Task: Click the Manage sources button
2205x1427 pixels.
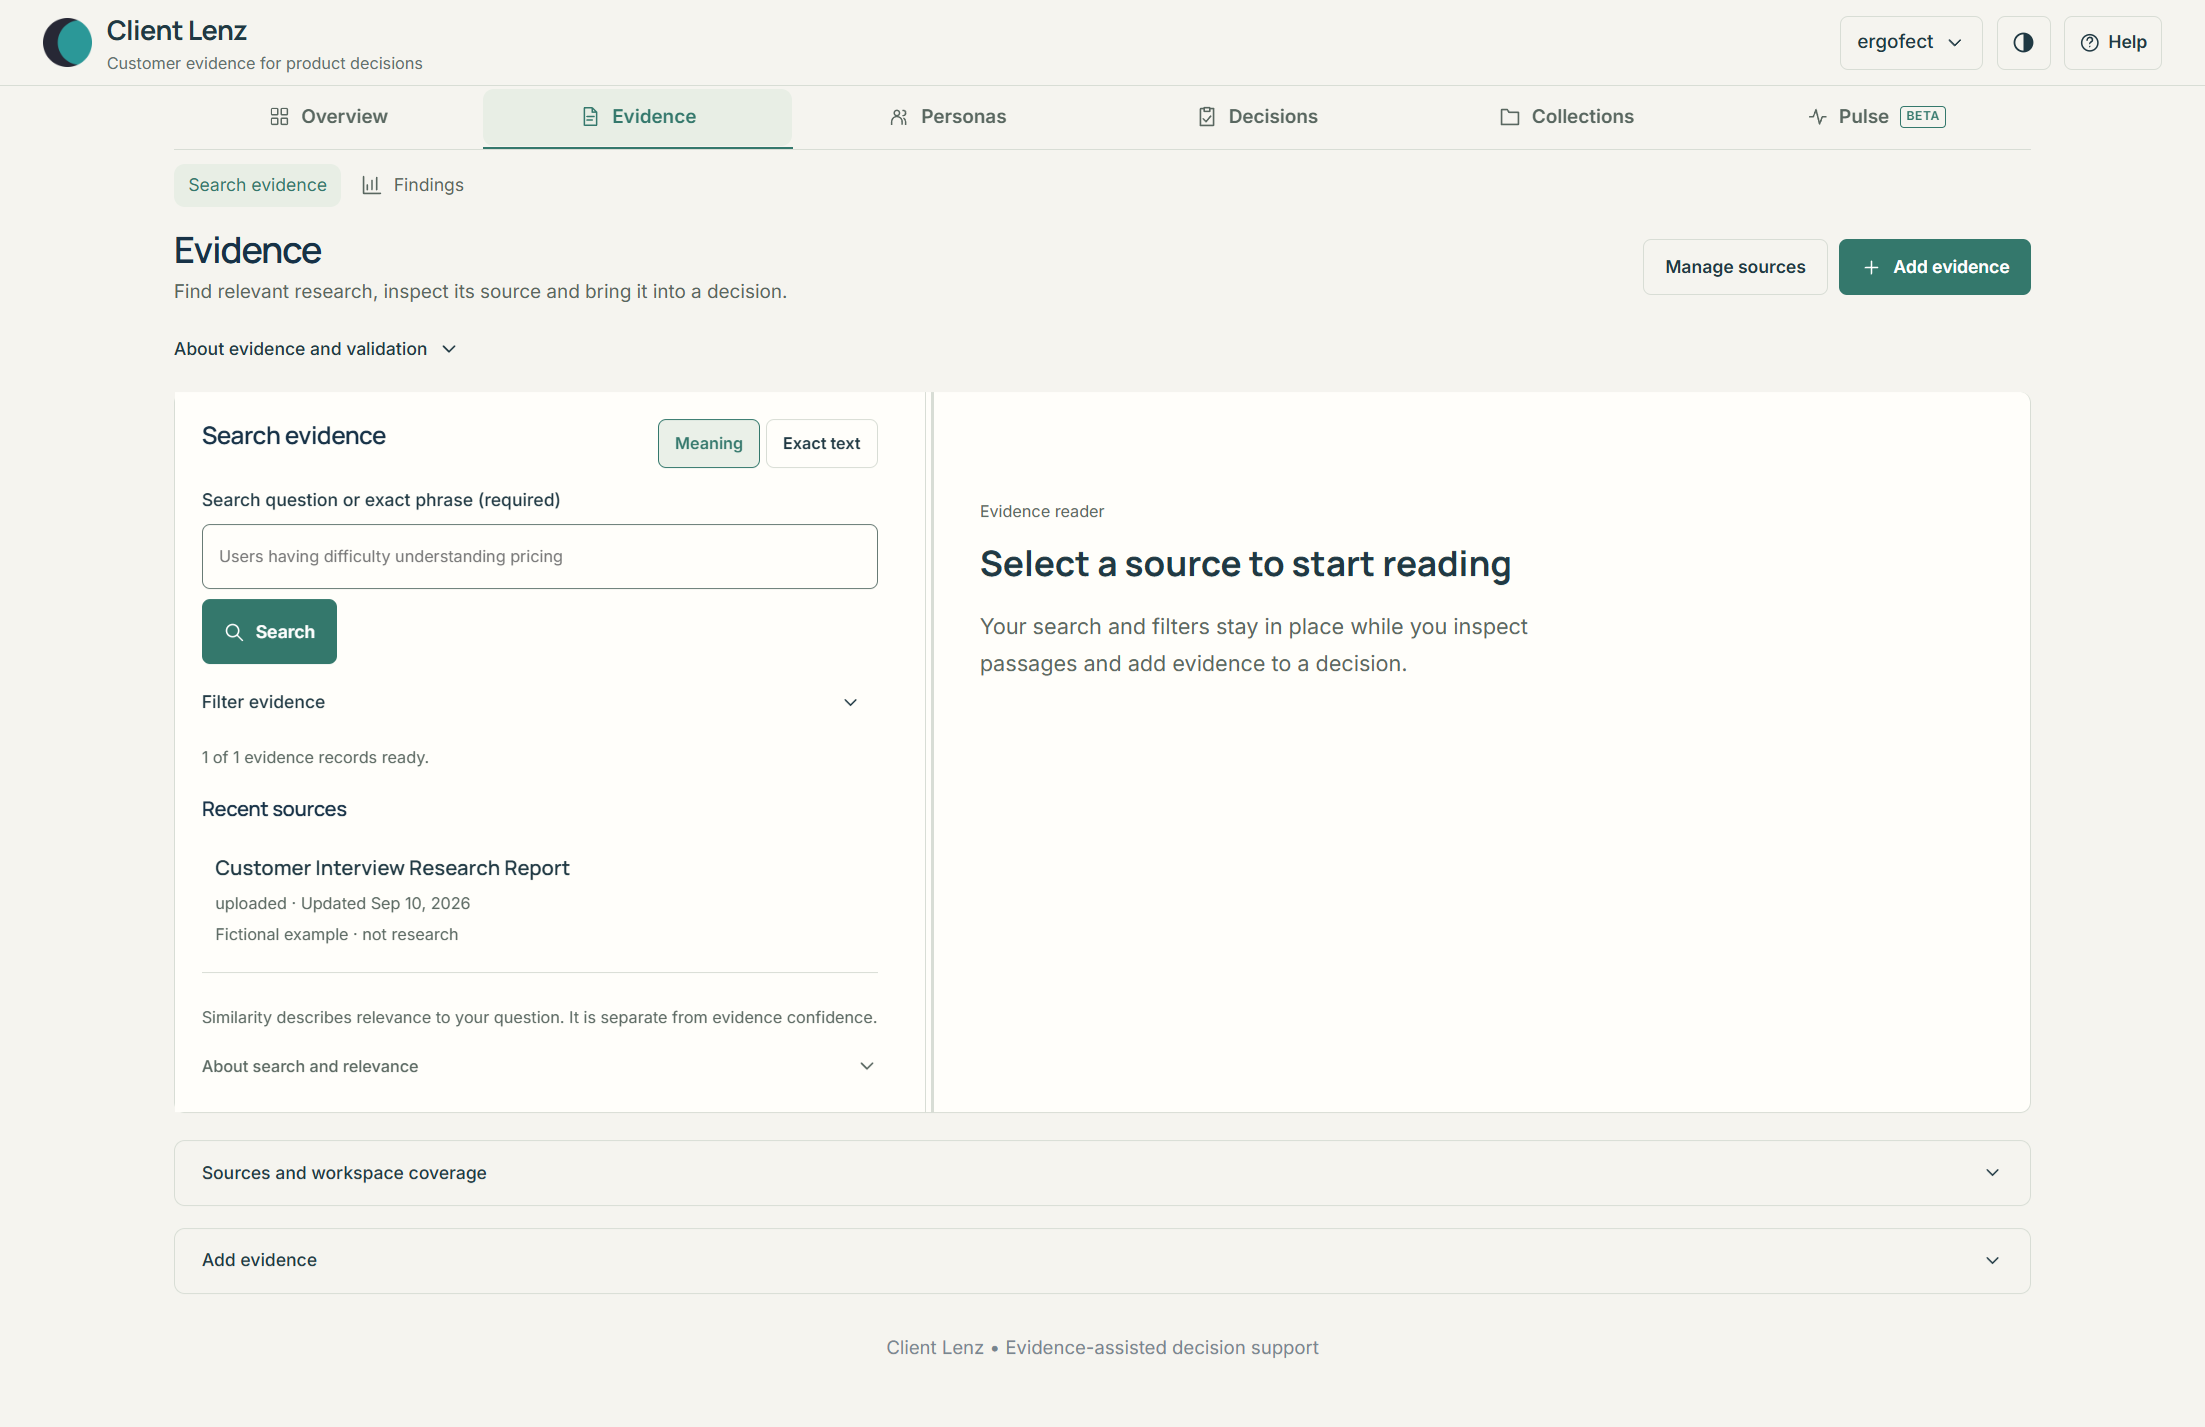Action: coord(1735,267)
